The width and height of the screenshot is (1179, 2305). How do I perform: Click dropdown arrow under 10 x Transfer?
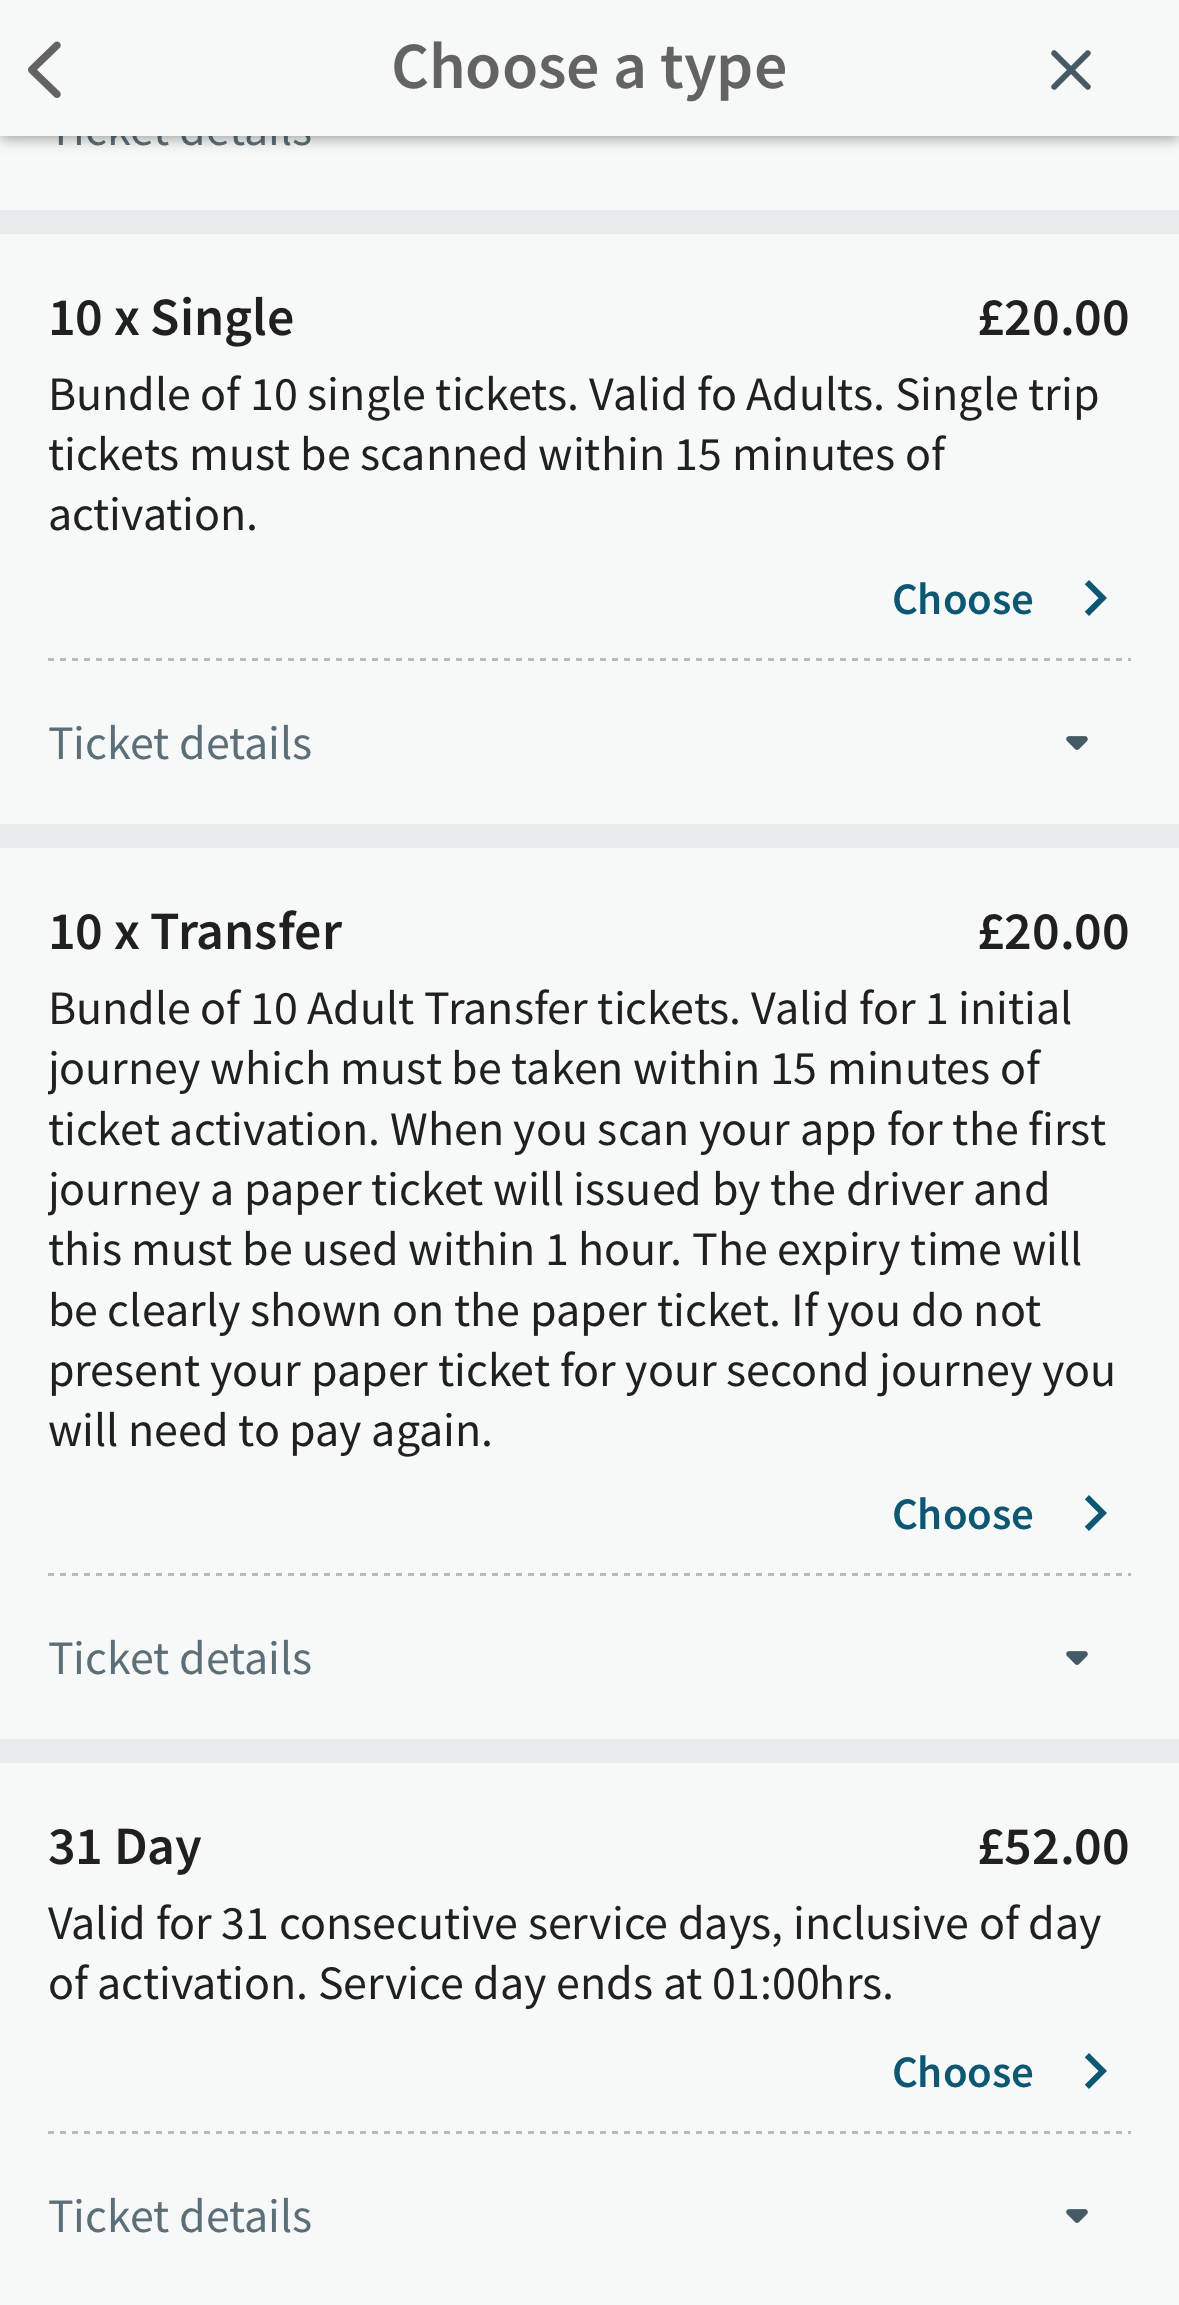click(x=1076, y=1658)
